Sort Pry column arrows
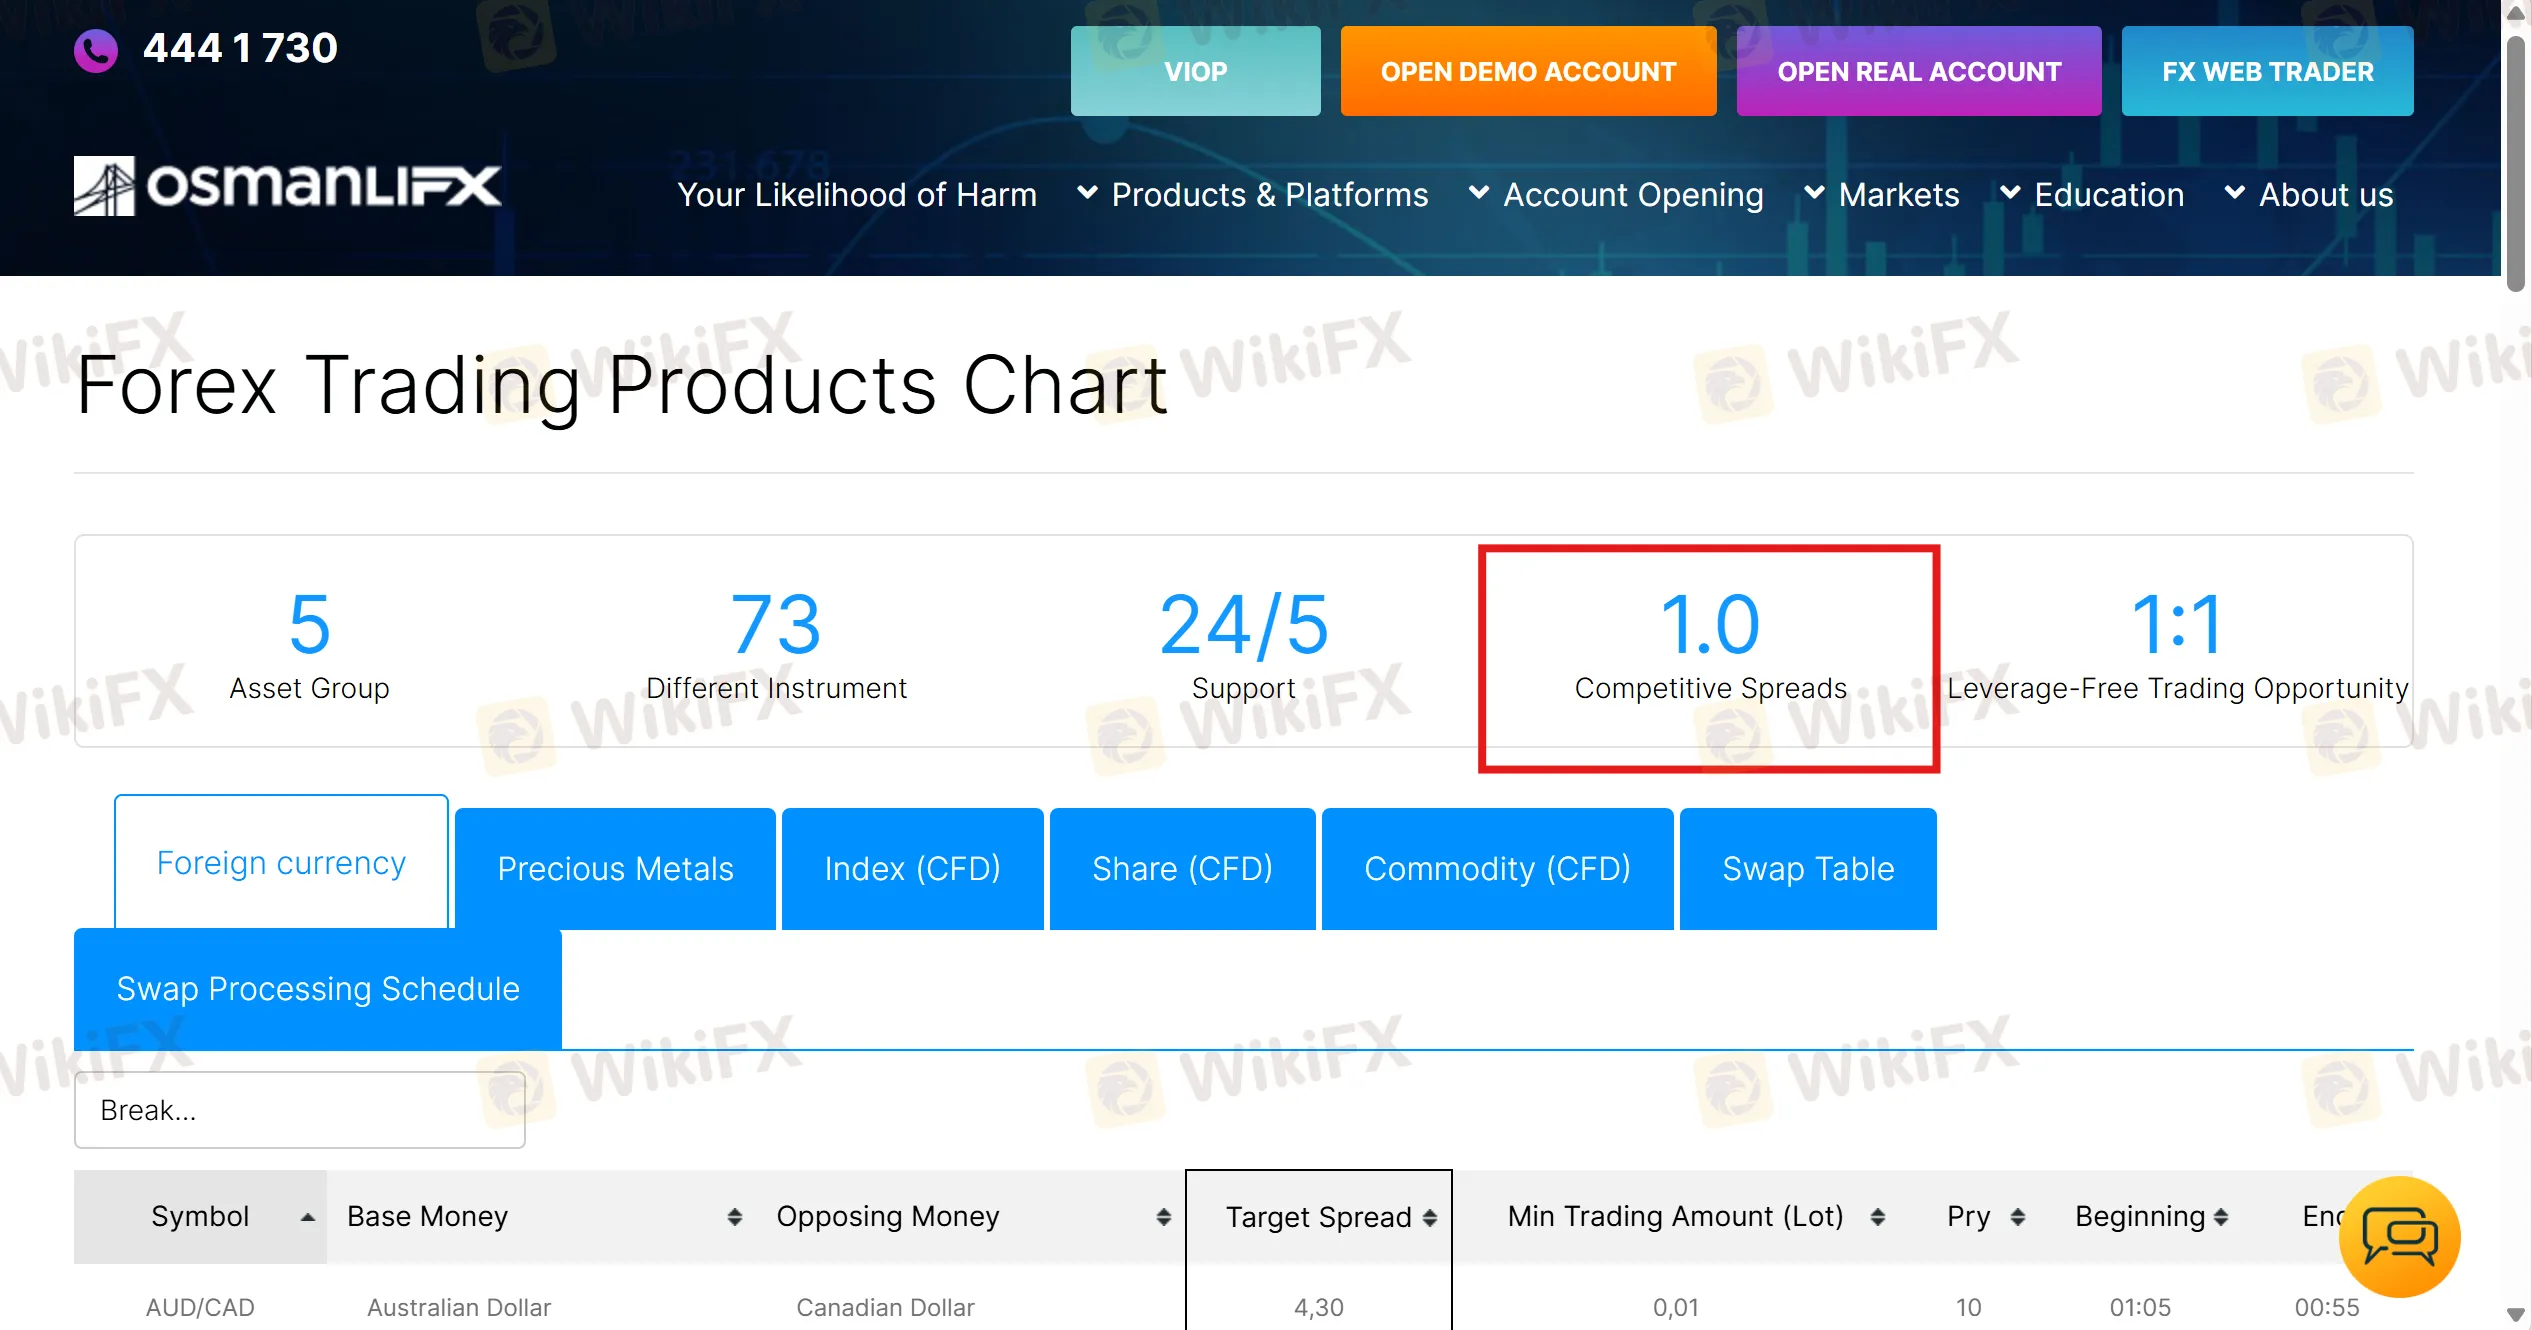This screenshot has height=1330, width=2532. (x=2018, y=1217)
